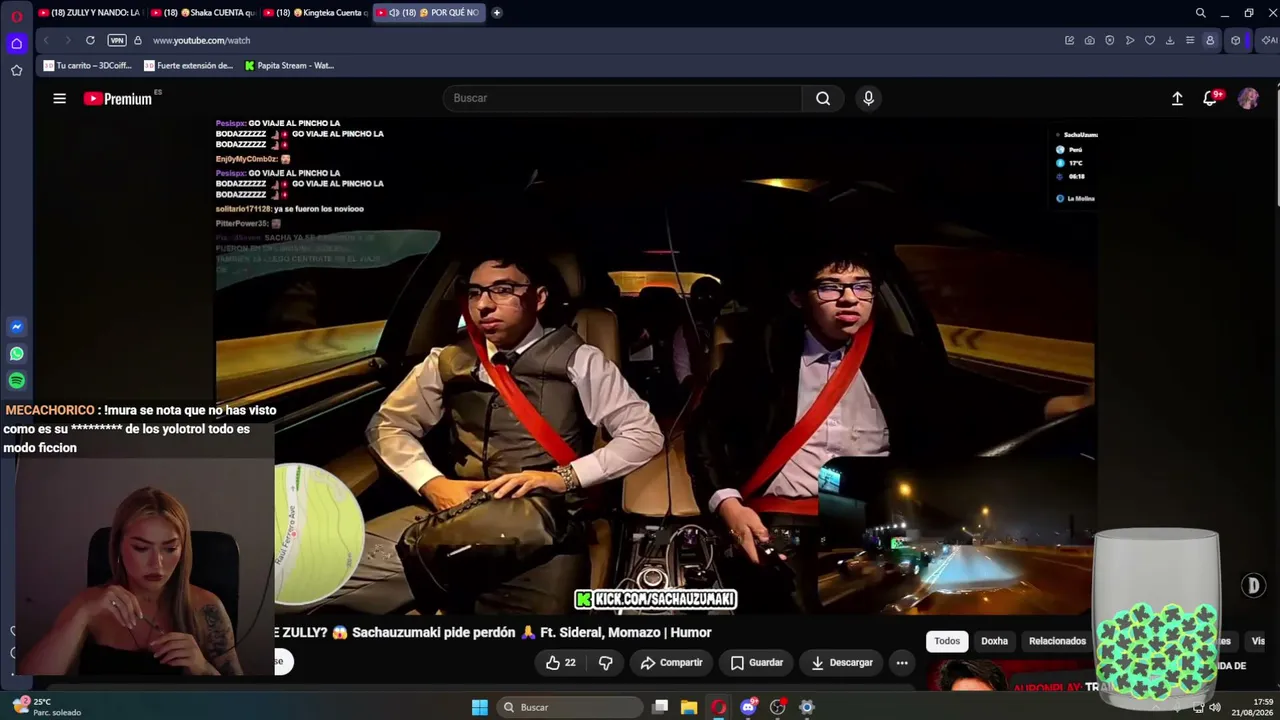The width and height of the screenshot is (1280, 720).
Task: Select the 'Doxha' filter chip
Action: tap(994, 641)
